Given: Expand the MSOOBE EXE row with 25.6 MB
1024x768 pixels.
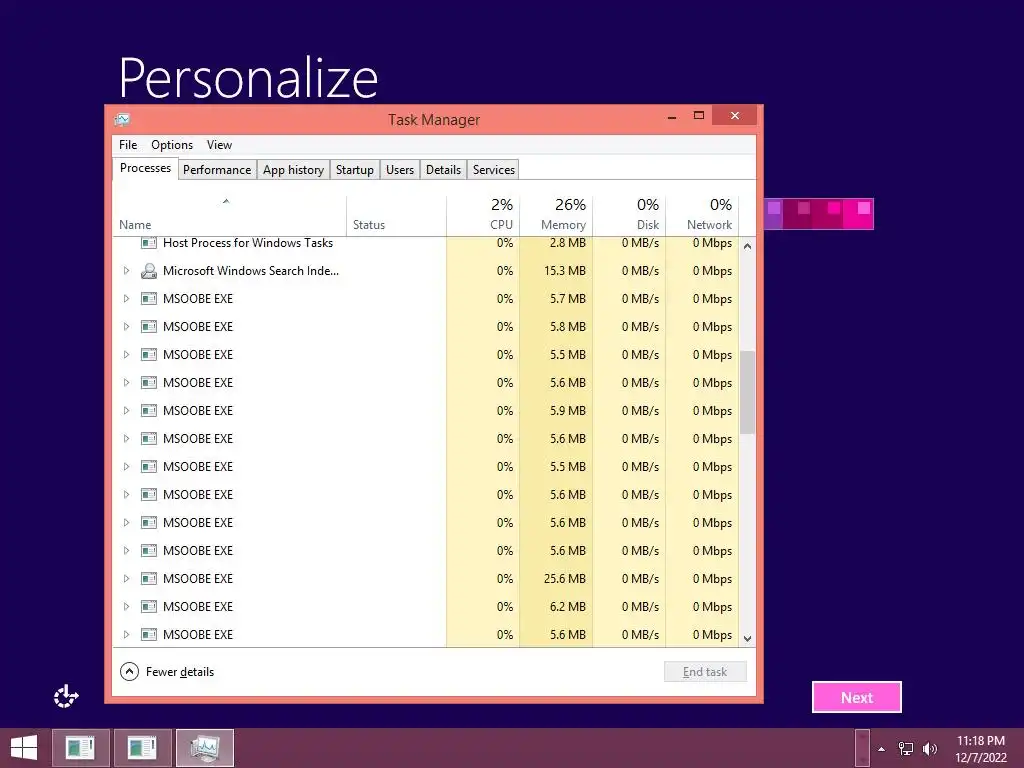Looking at the screenshot, I should point(127,579).
